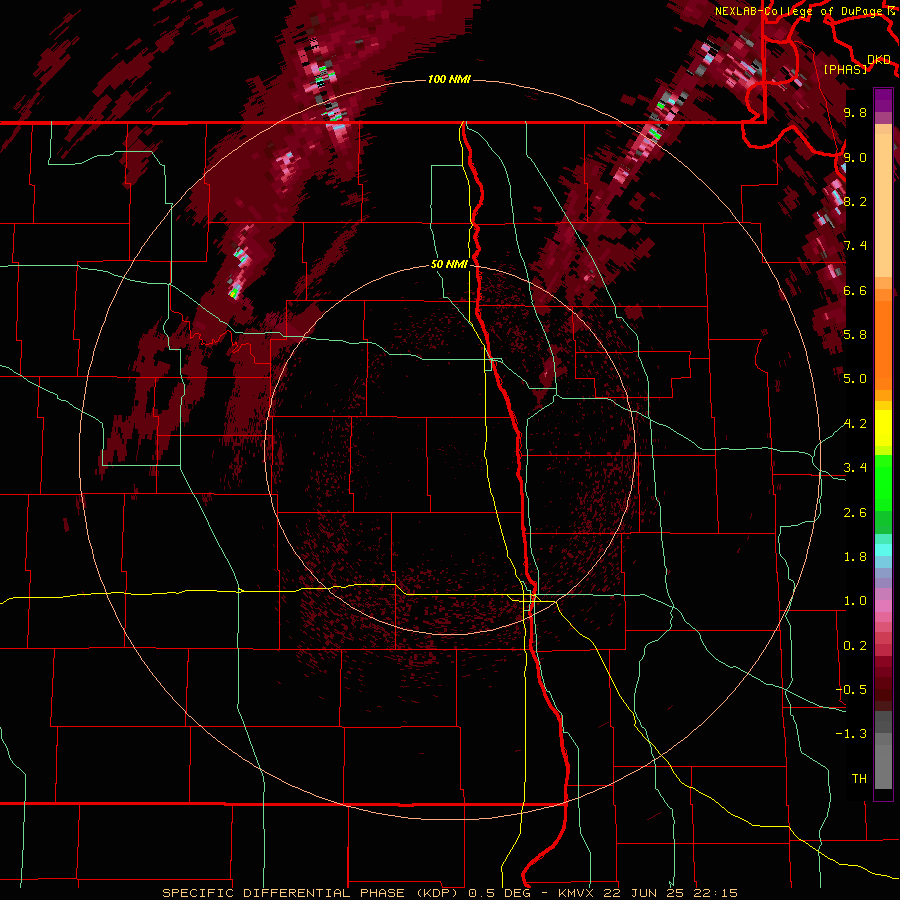Click the bright green band of the color bar
The height and width of the screenshot is (900, 900).
[883, 482]
